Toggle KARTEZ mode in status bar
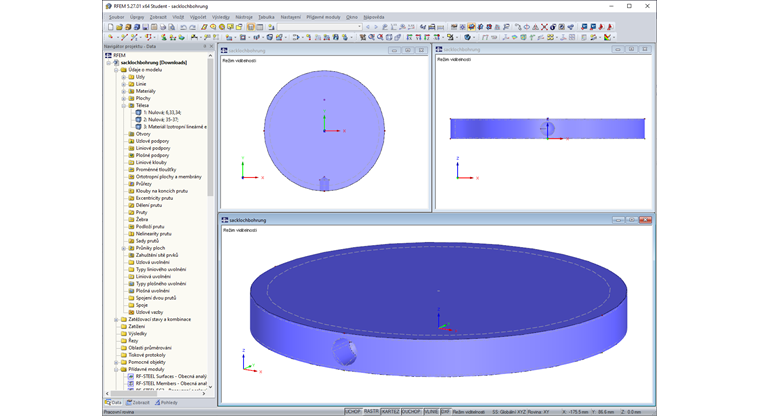This screenshot has height=416, width=760. point(390,412)
